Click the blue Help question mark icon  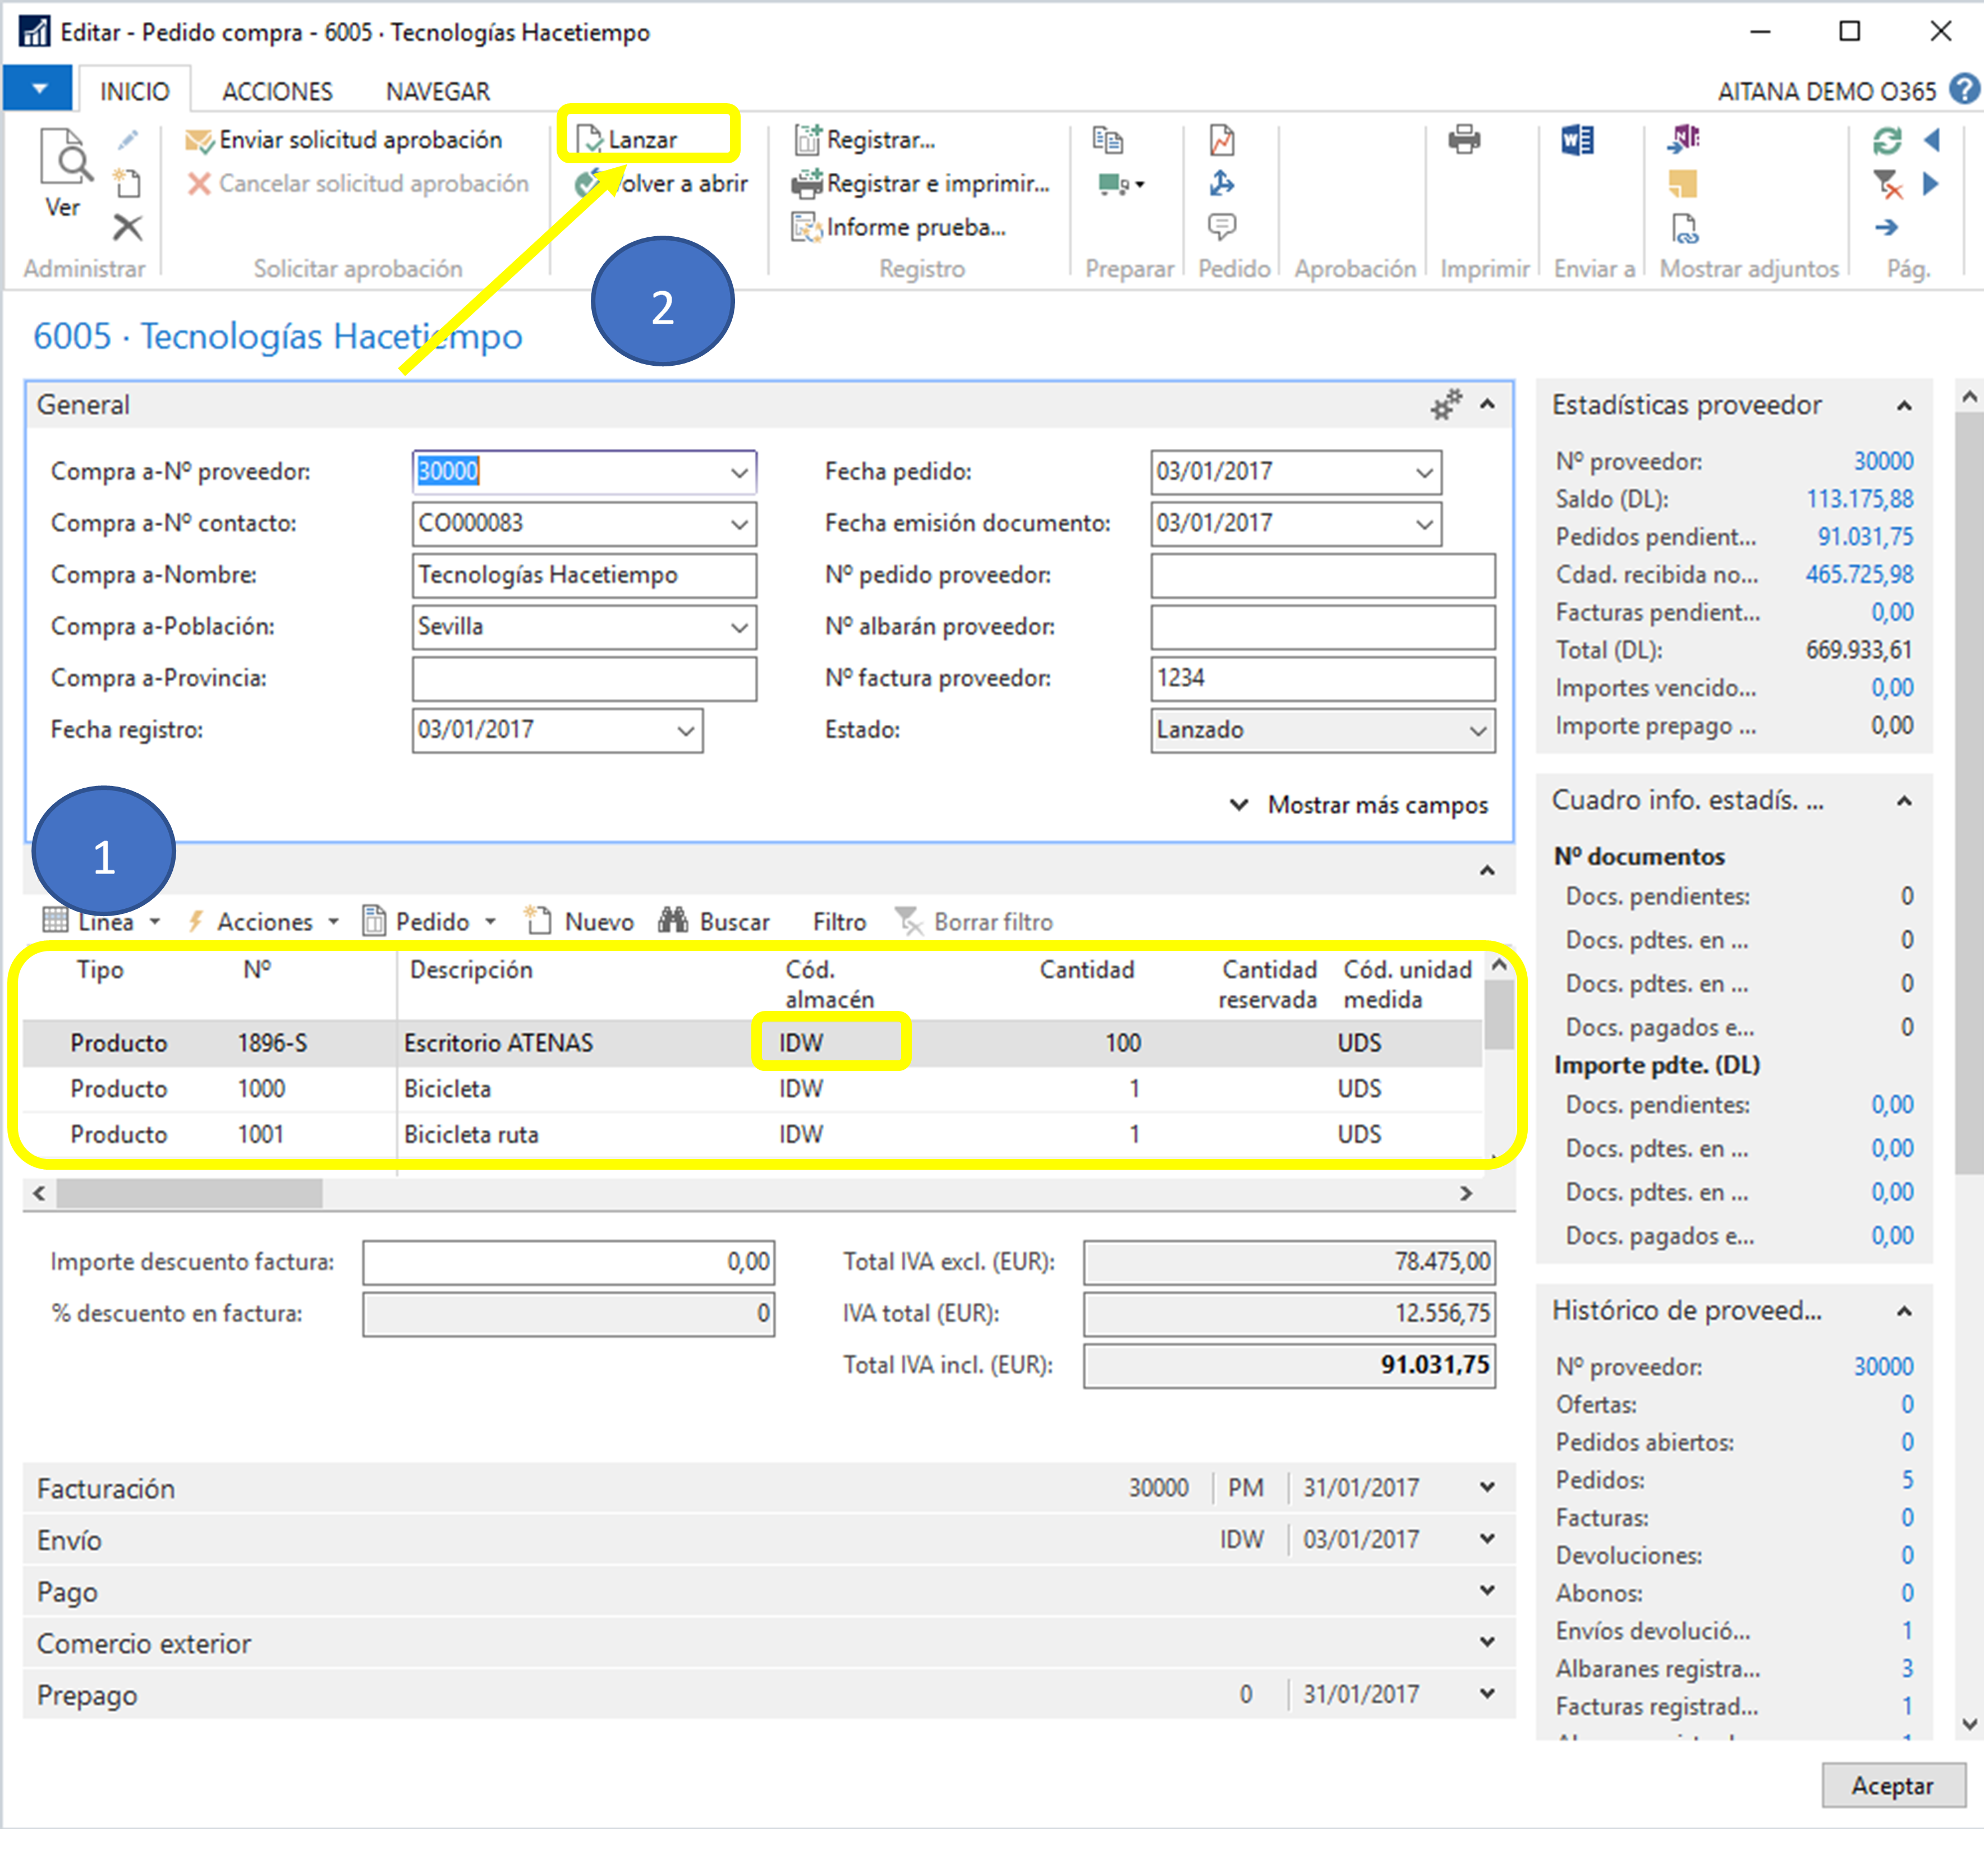click(1965, 90)
